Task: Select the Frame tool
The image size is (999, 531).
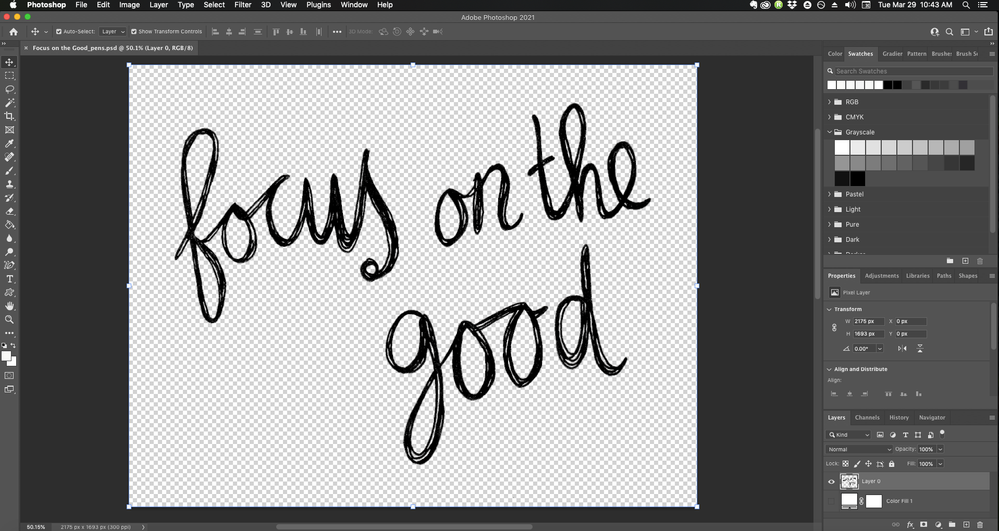Action: pyautogui.click(x=10, y=129)
